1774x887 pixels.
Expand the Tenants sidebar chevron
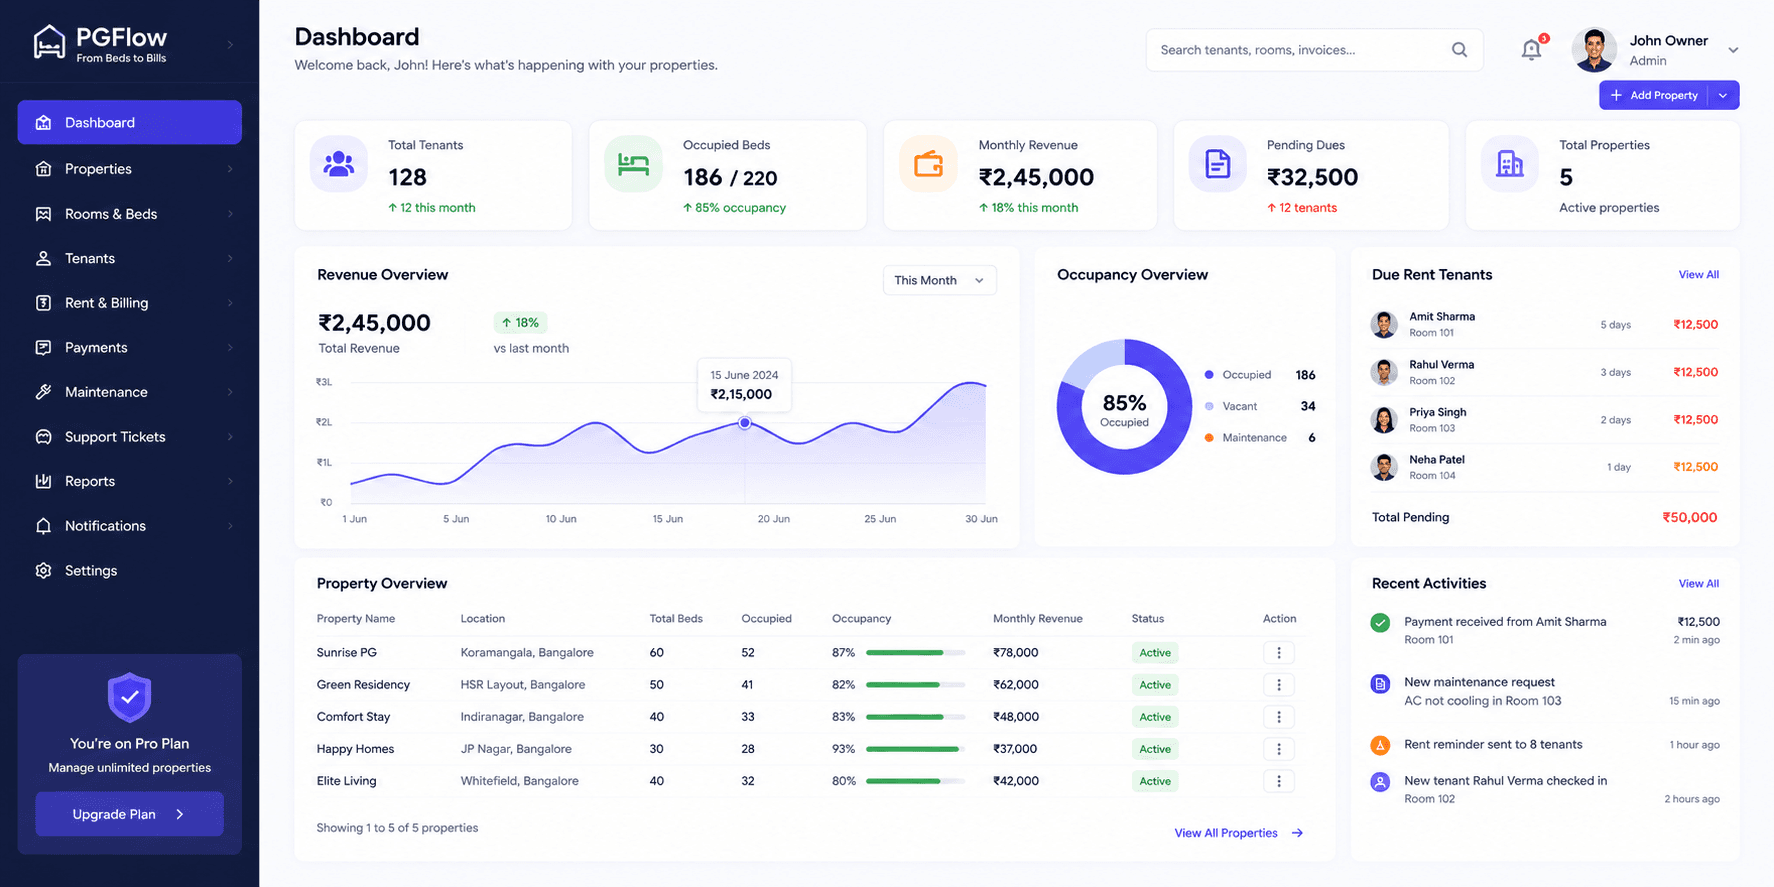pyautogui.click(x=230, y=258)
